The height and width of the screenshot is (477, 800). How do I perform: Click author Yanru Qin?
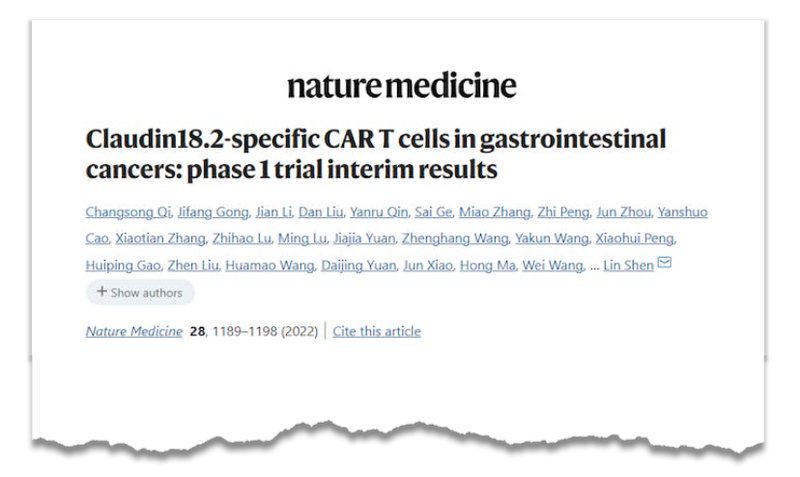pyautogui.click(x=379, y=212)
